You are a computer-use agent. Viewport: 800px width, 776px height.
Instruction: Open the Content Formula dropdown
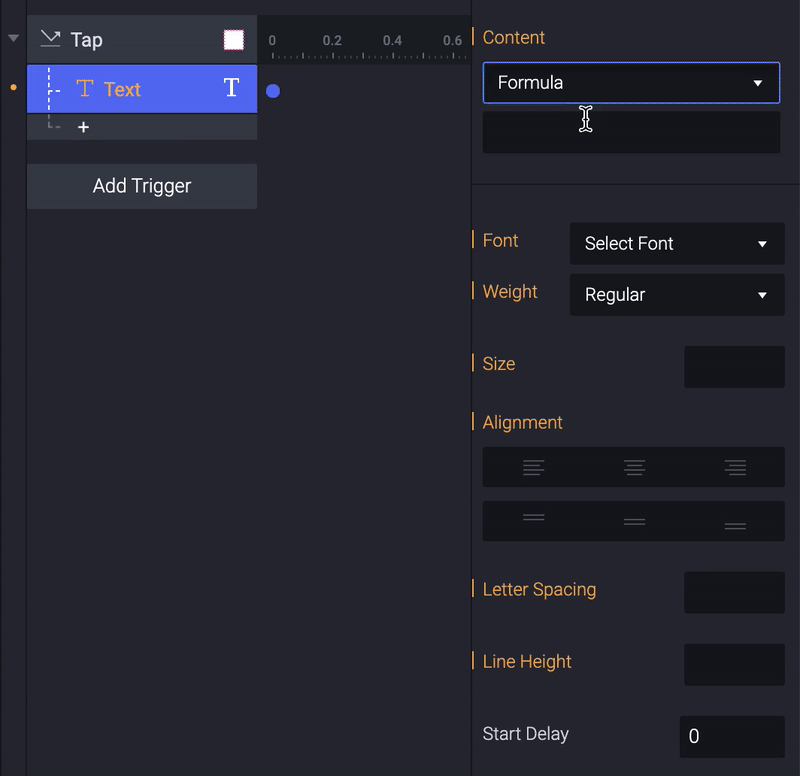point(631,83)
